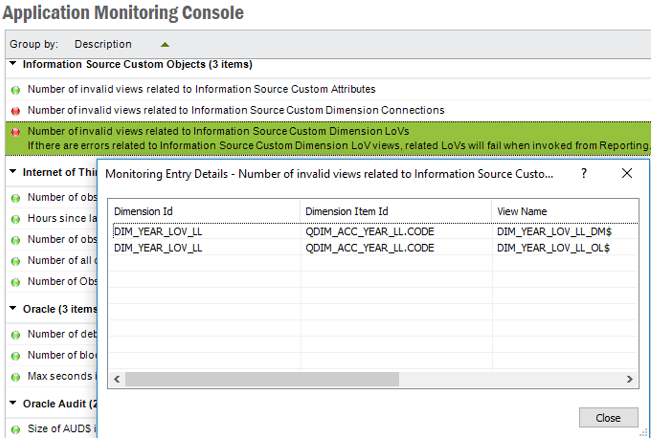This screenshot has height=439, width=655.
Task: Collapse the Oracle Audit group
Action: click(13, 403)
